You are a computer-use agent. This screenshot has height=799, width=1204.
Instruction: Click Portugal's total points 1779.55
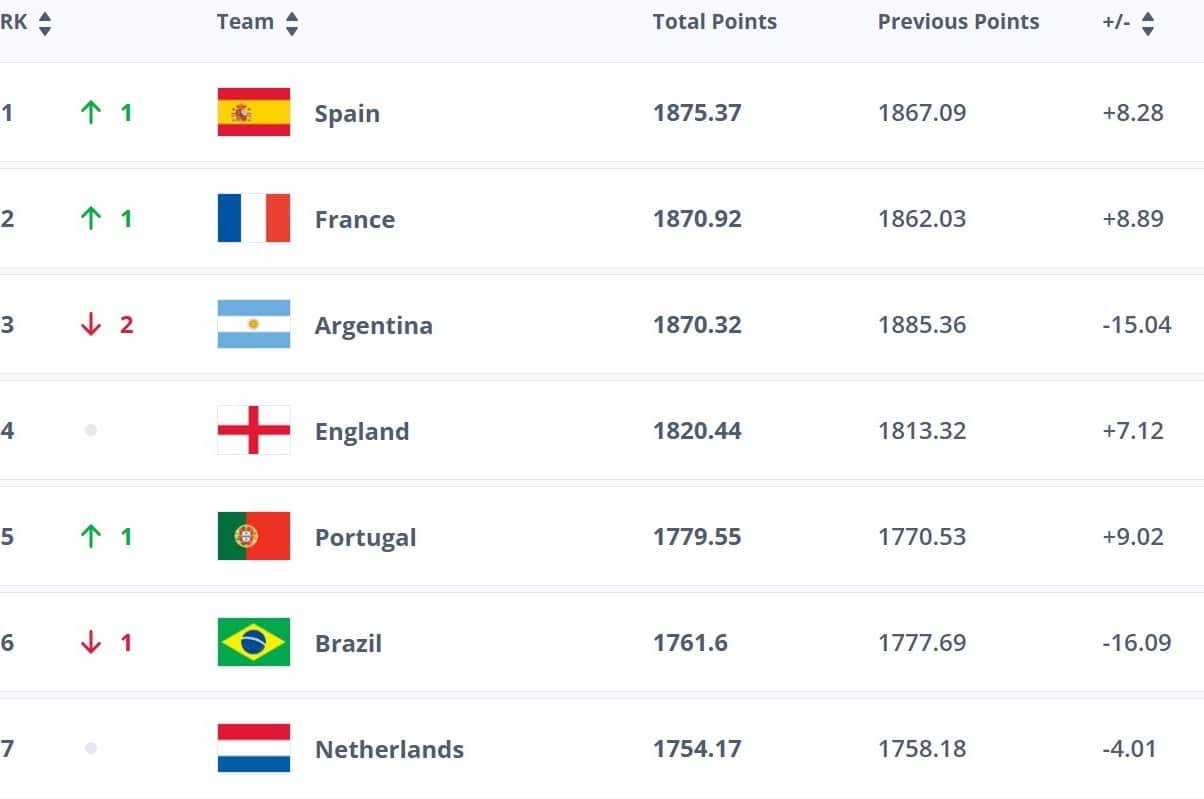pos(697,537)
